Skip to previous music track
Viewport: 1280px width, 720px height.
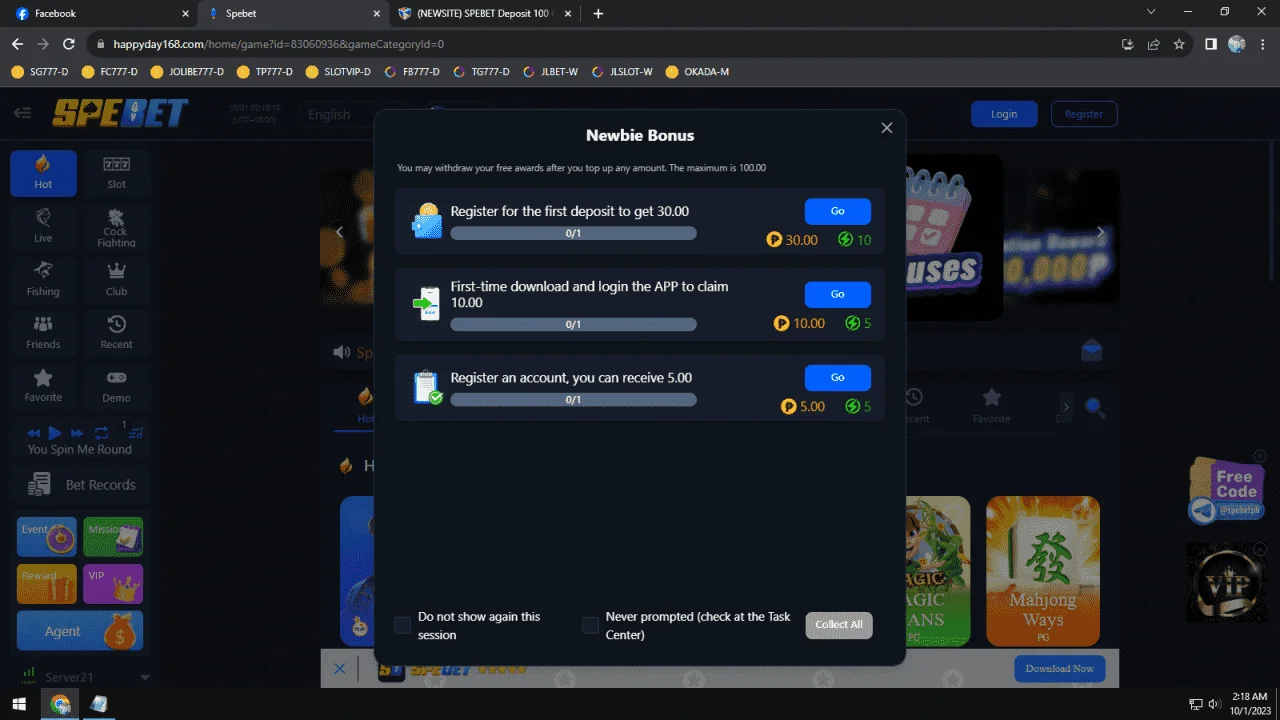pyautogui.click(x=33, y=433)
